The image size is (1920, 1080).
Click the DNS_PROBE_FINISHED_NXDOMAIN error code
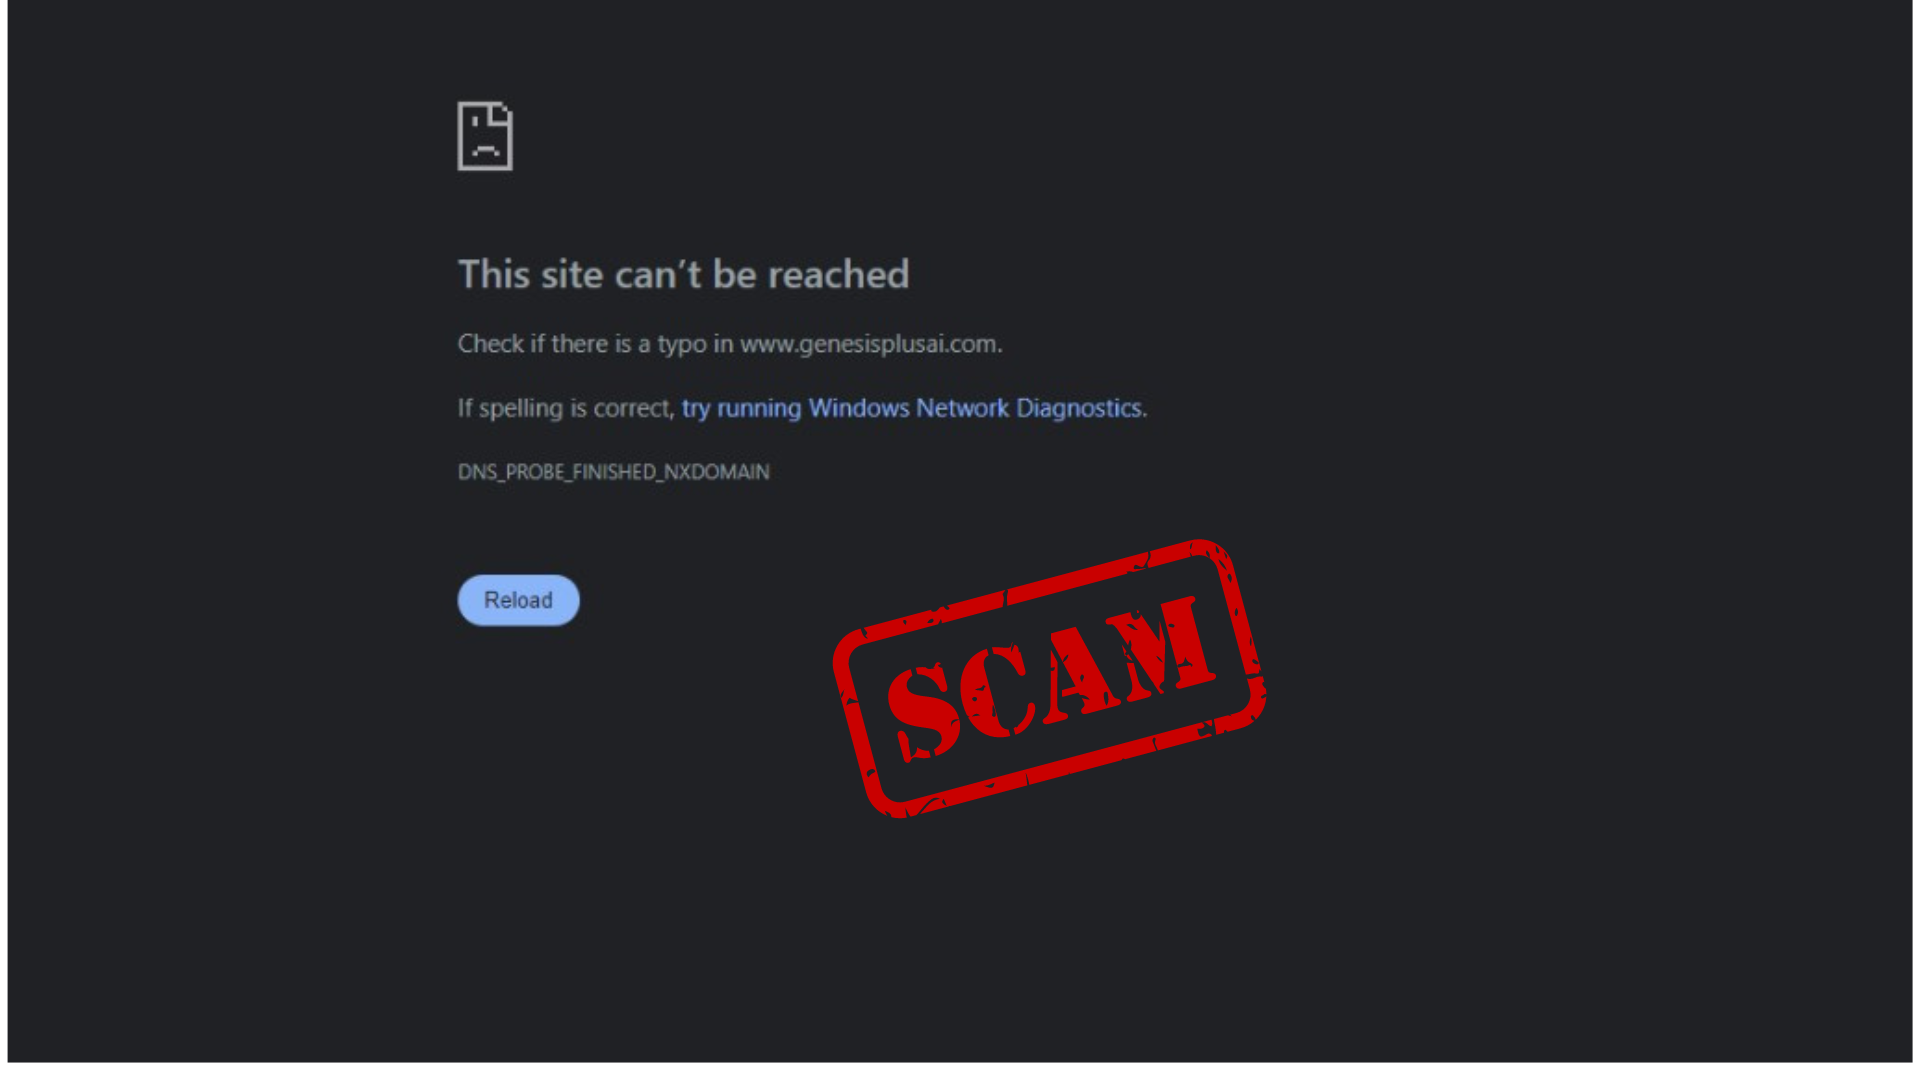click(613, 472)
